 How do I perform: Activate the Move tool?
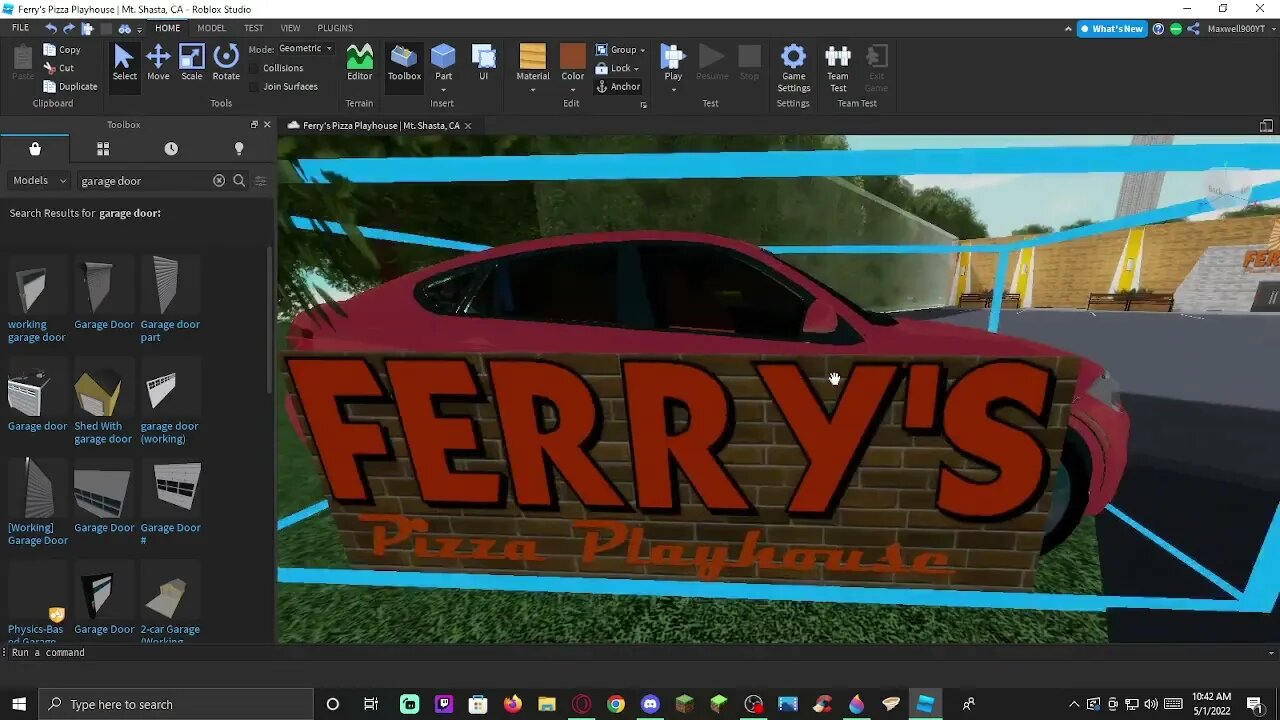pyautogui.click(x=158, y=62)
